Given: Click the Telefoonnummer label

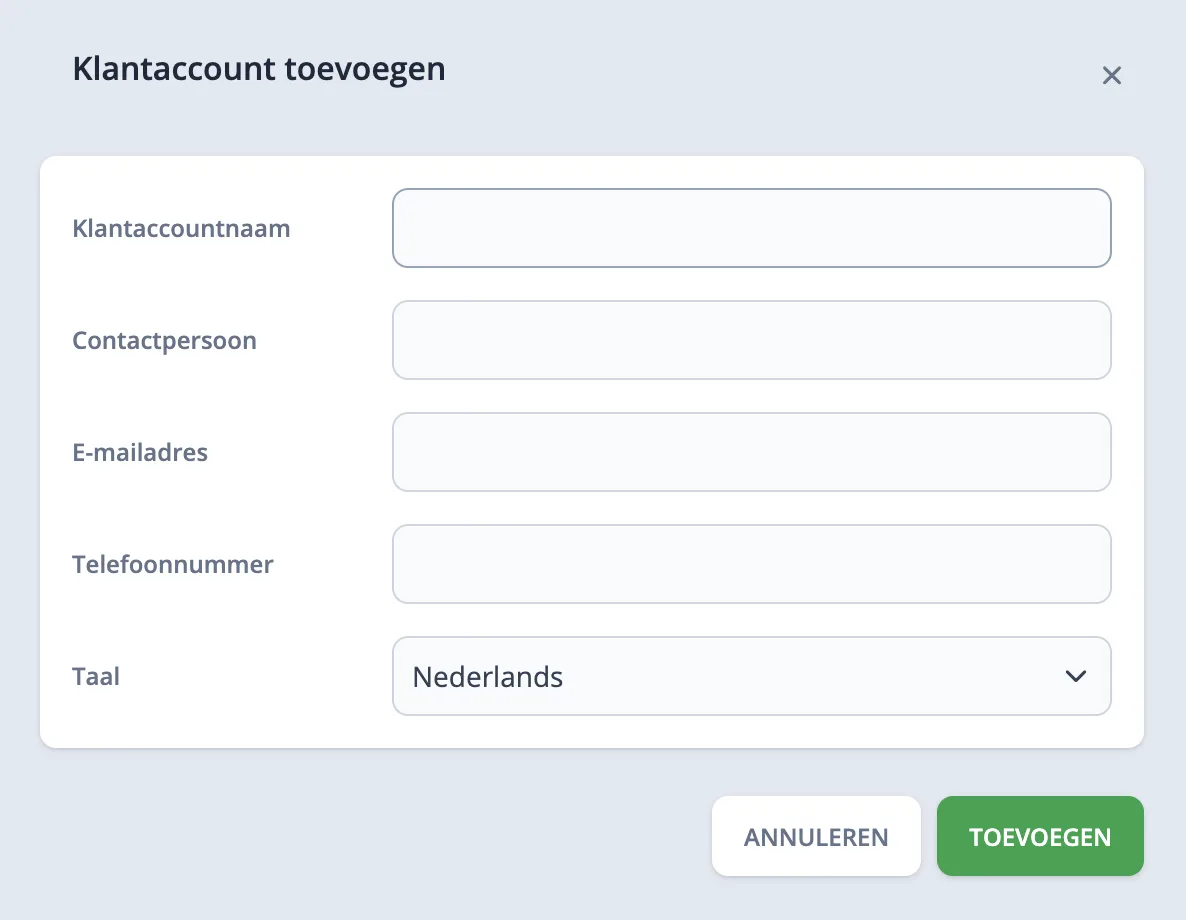Looking at the screenshot, I should pyautogui.click(x=172, y=564).
